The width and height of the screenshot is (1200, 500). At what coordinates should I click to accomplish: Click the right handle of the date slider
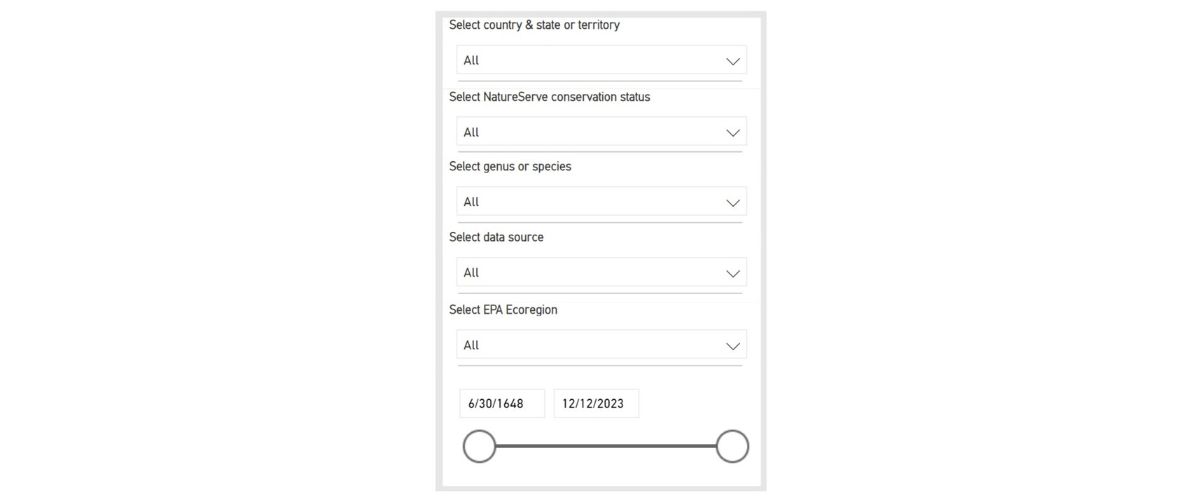click(732, 446)
